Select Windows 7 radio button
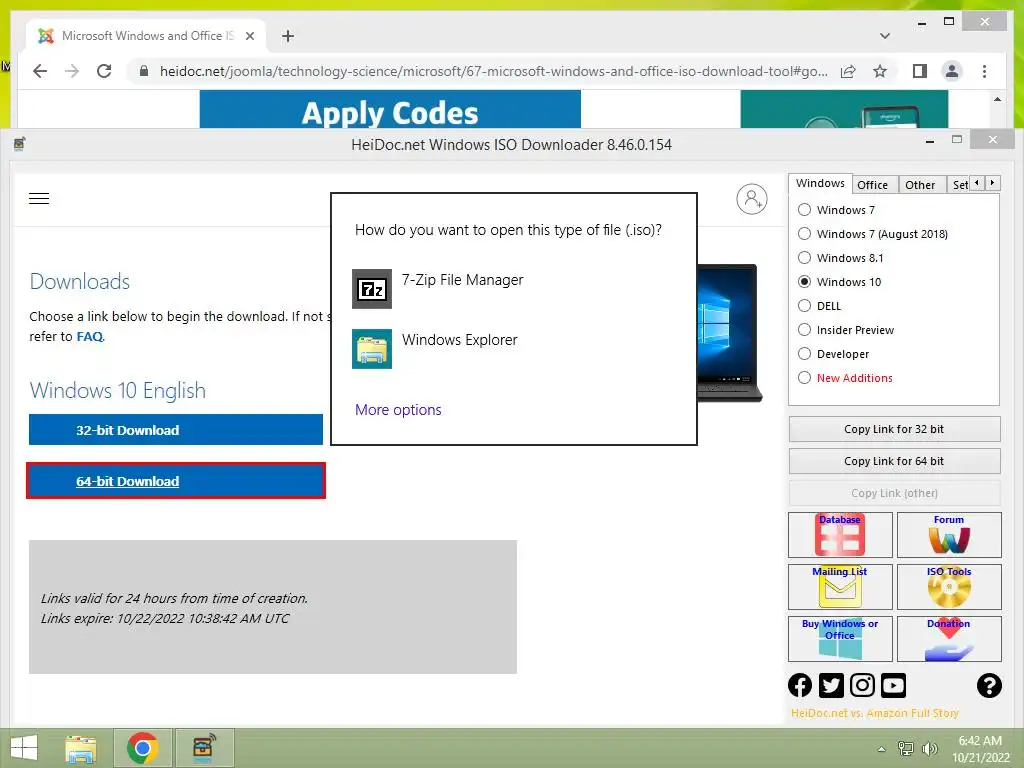This screenshot has height=768, width=1024. click(805, 210)
